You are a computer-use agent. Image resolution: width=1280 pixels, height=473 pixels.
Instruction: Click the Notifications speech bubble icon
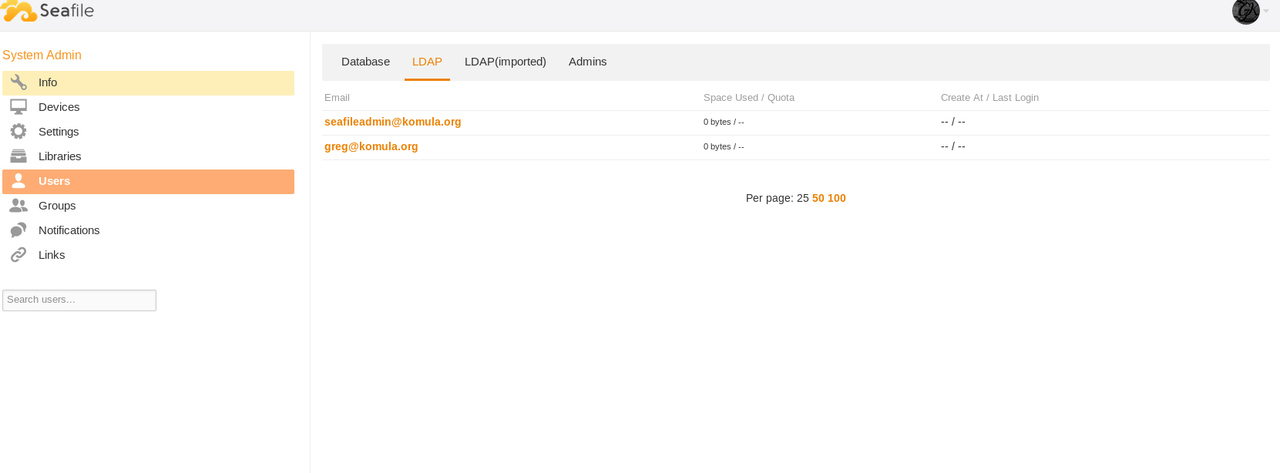(x=18, y=230)
